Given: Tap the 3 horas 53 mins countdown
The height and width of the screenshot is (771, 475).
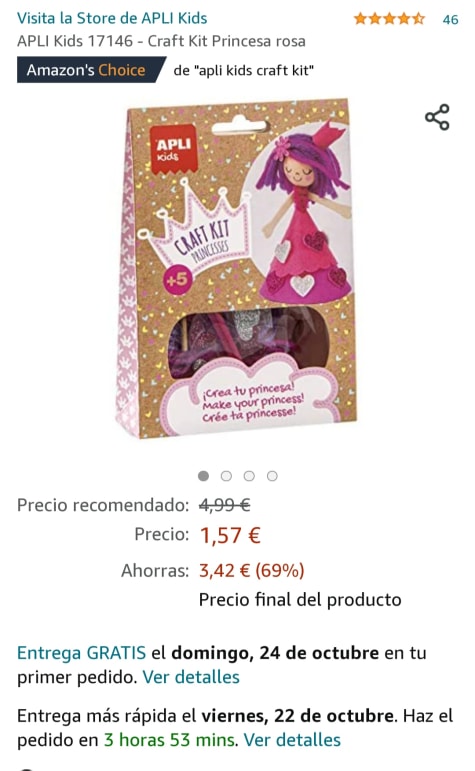Looking at the screenshot, I should pyautogui.click(x=169, y=740).
